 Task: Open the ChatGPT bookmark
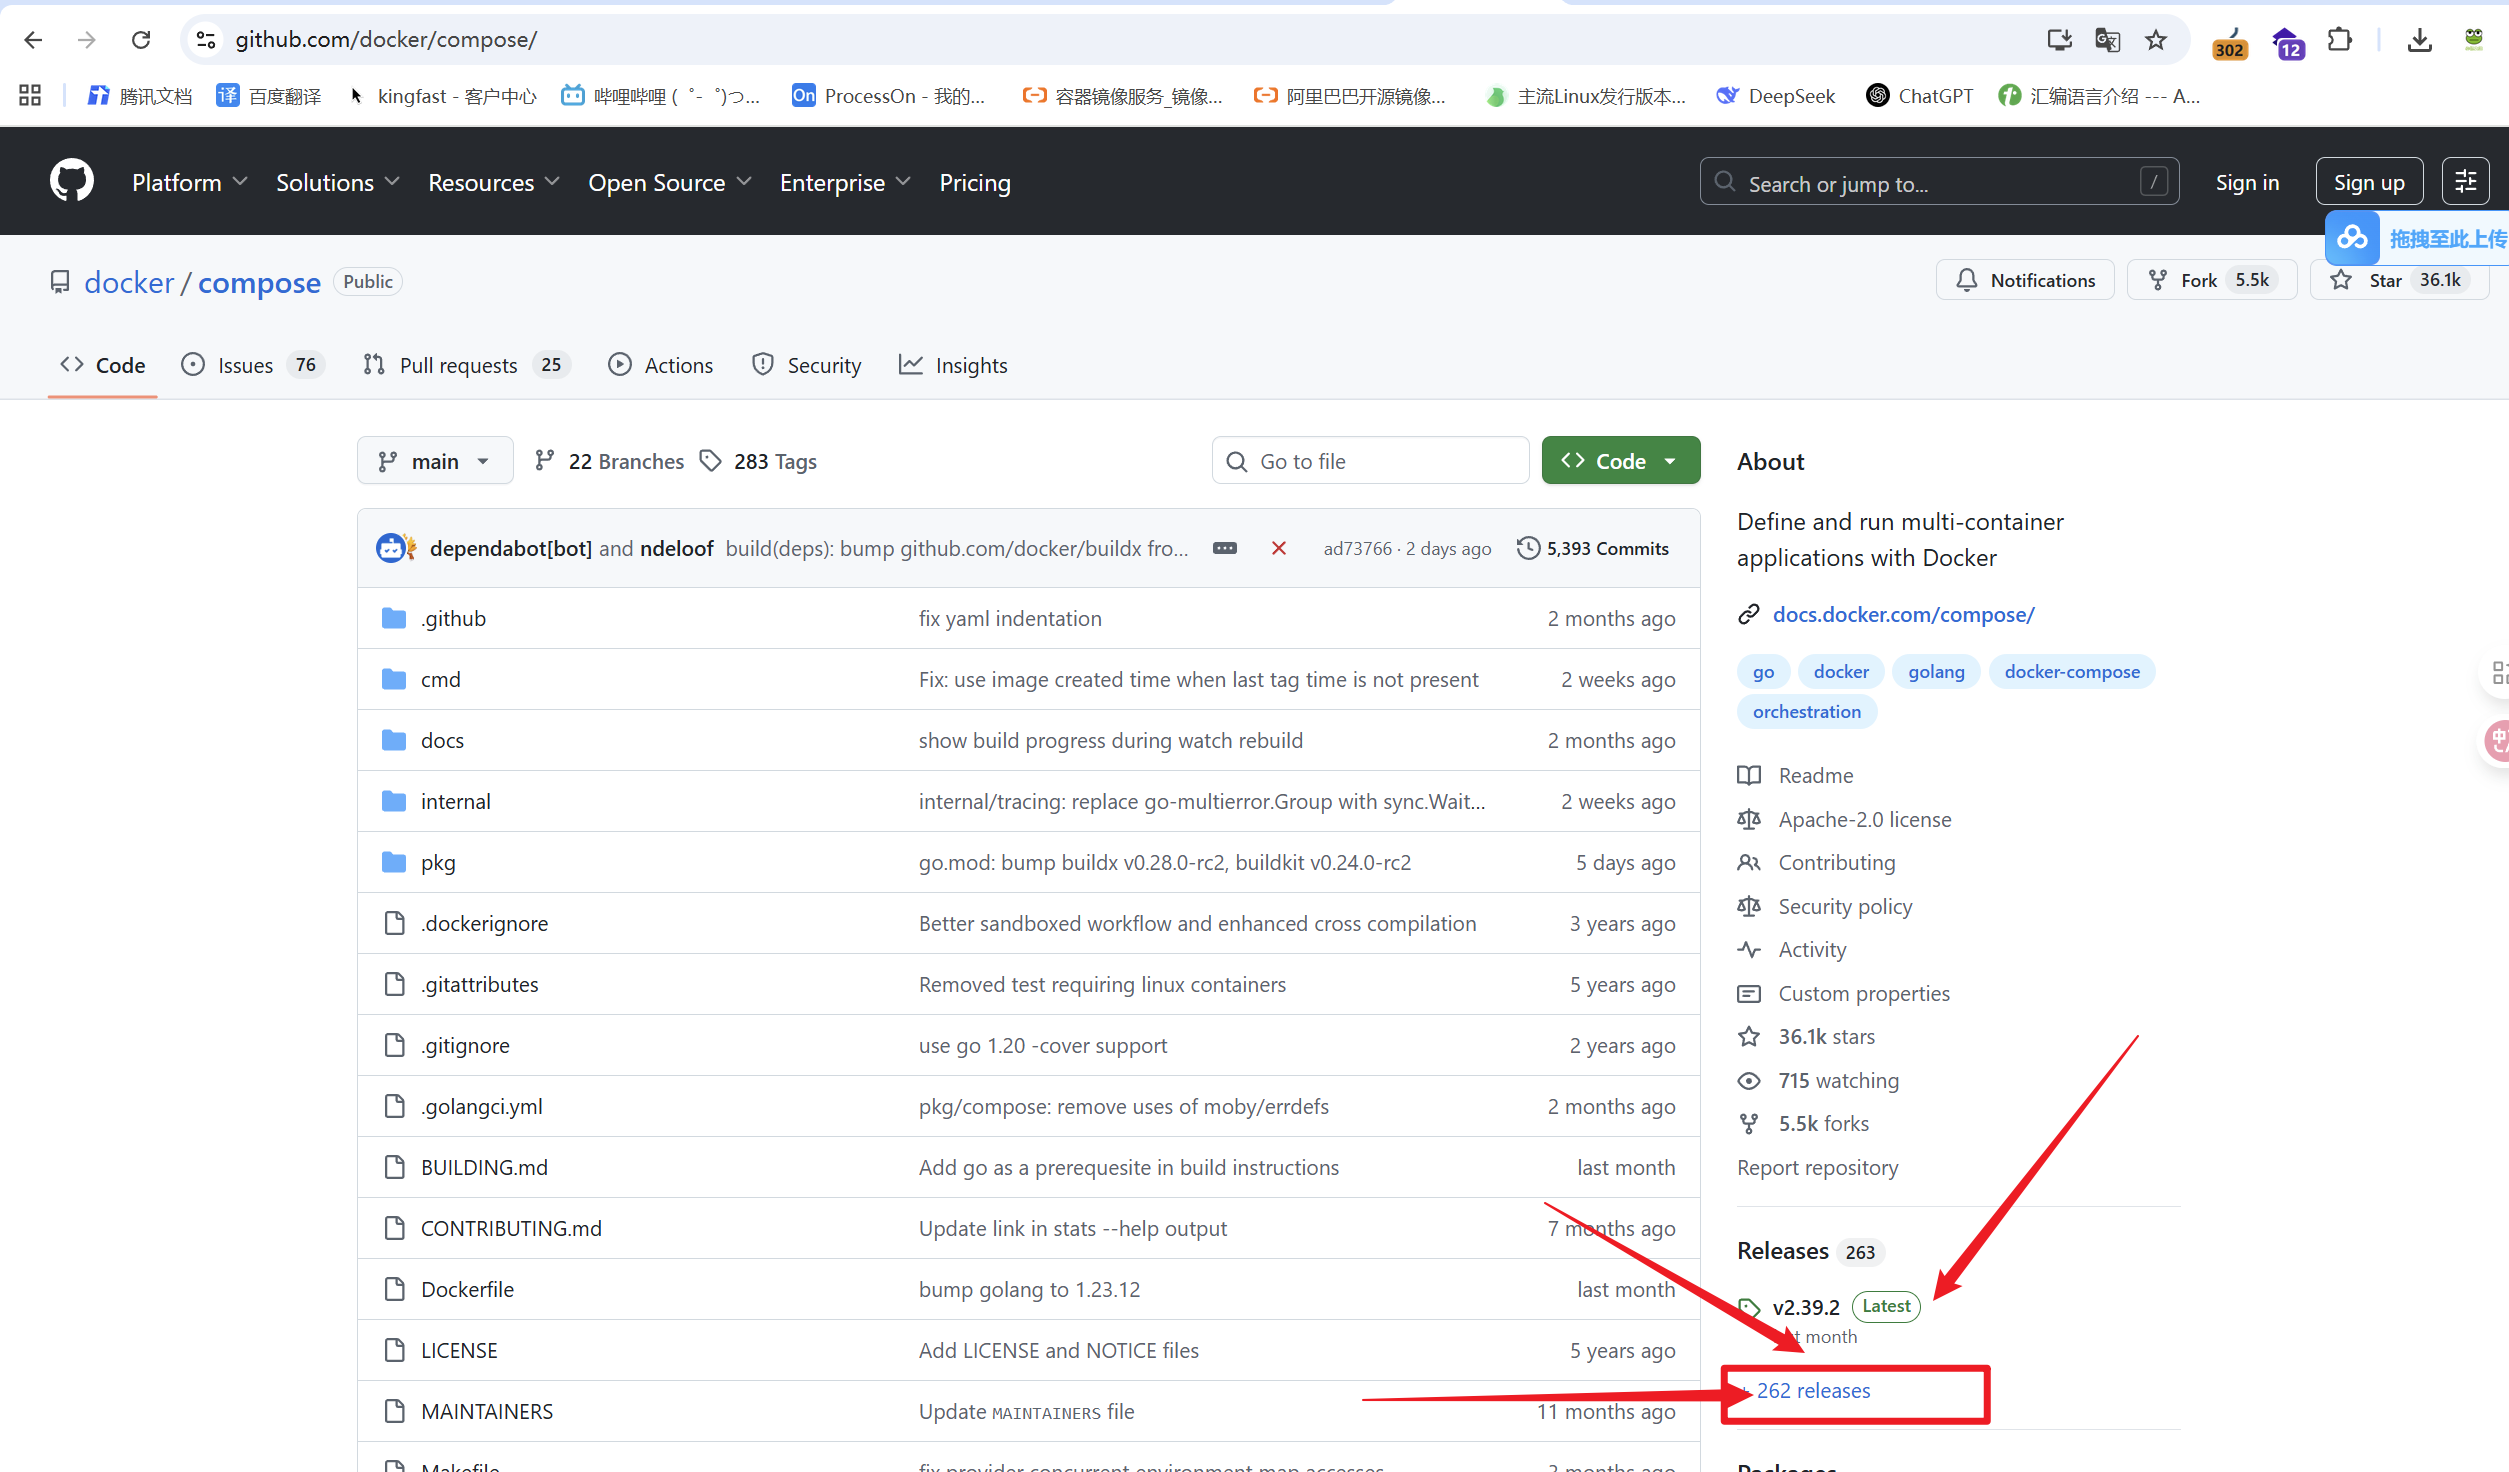pos(1920,96)
